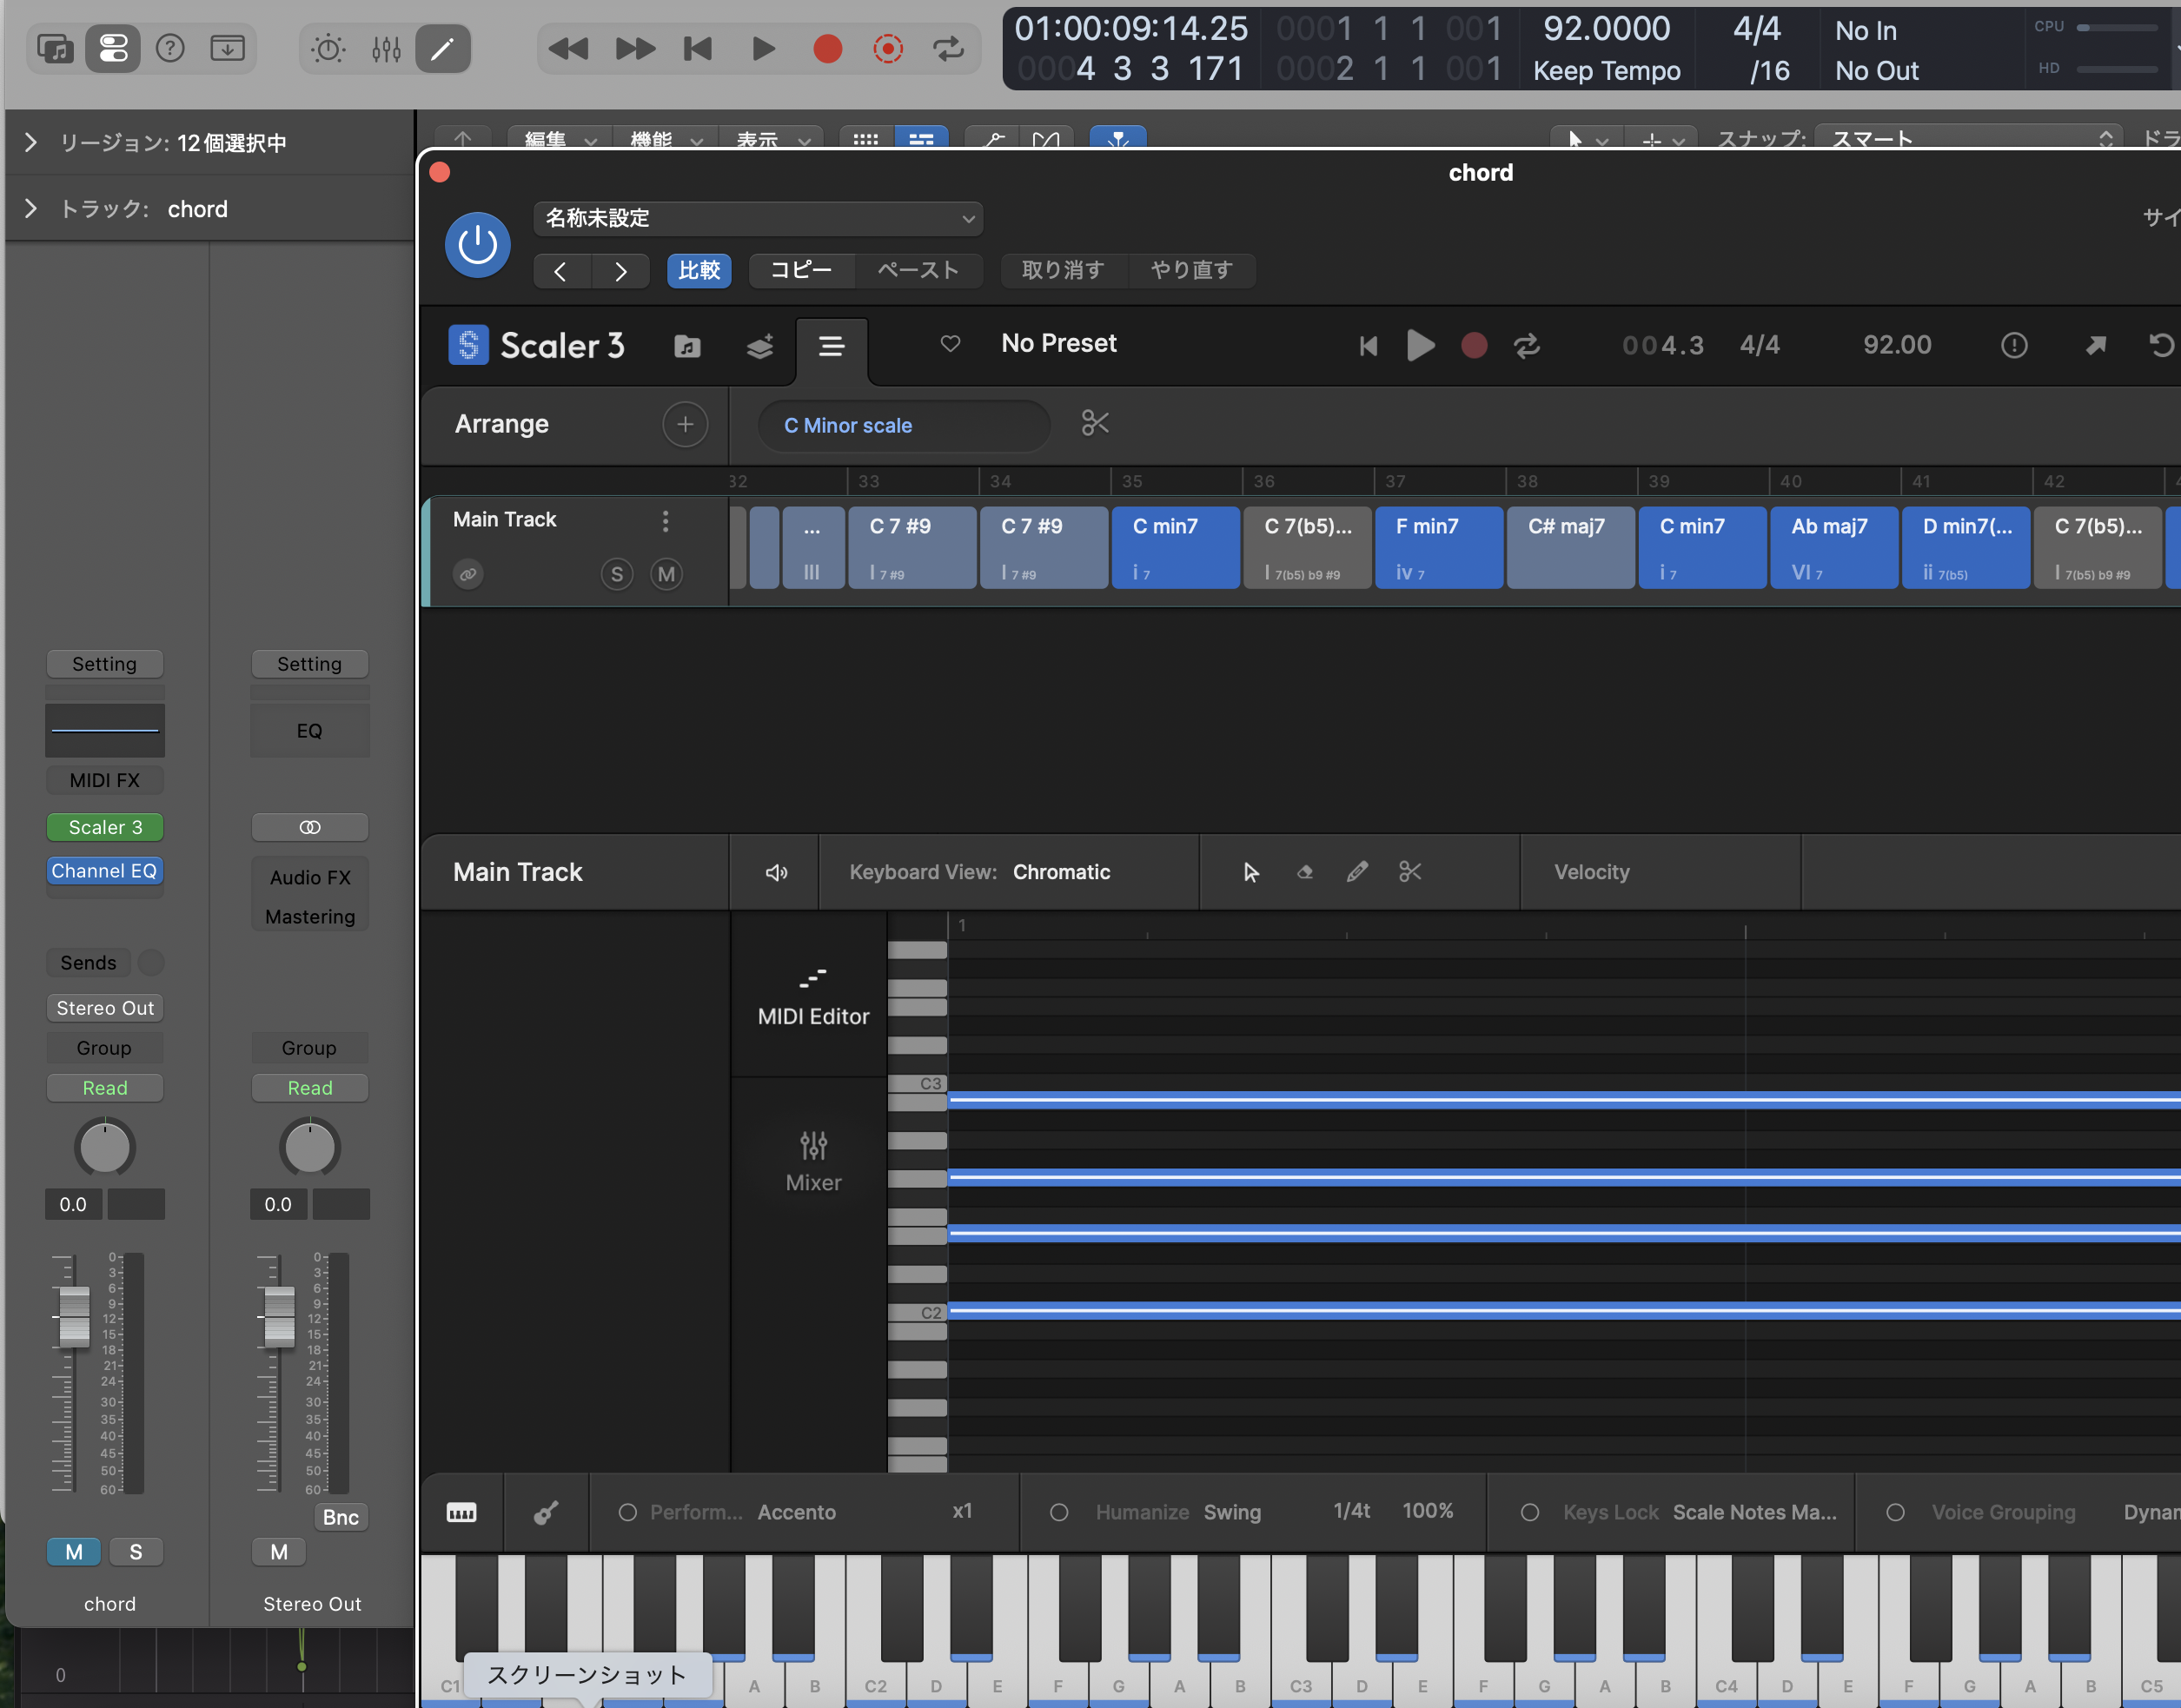Open Quick Help question mark icon
The width and height of the screenshot is (2181, 1708).
pyautogui.click(x=170, y=48)
